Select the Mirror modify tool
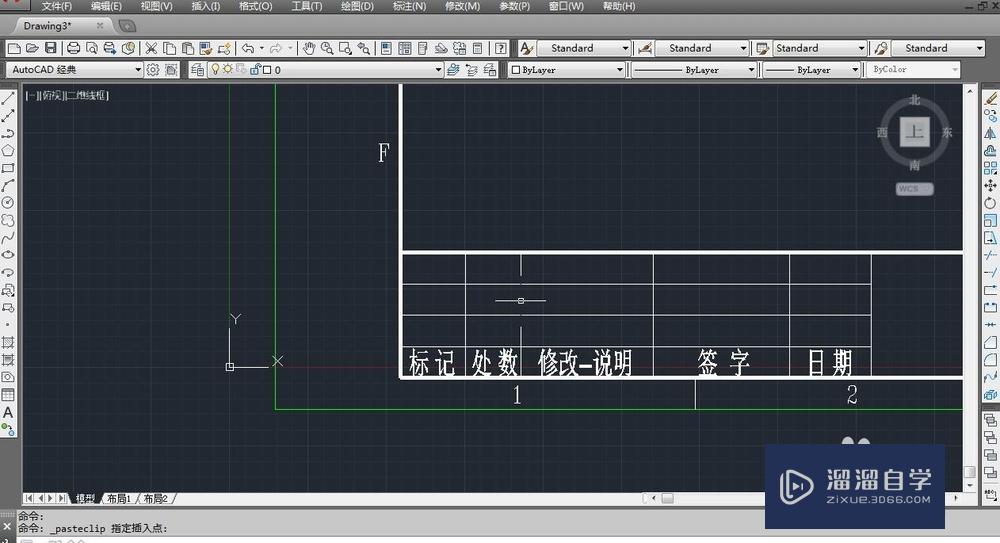This screenshot has width=1000, height=543. (990, 133)
